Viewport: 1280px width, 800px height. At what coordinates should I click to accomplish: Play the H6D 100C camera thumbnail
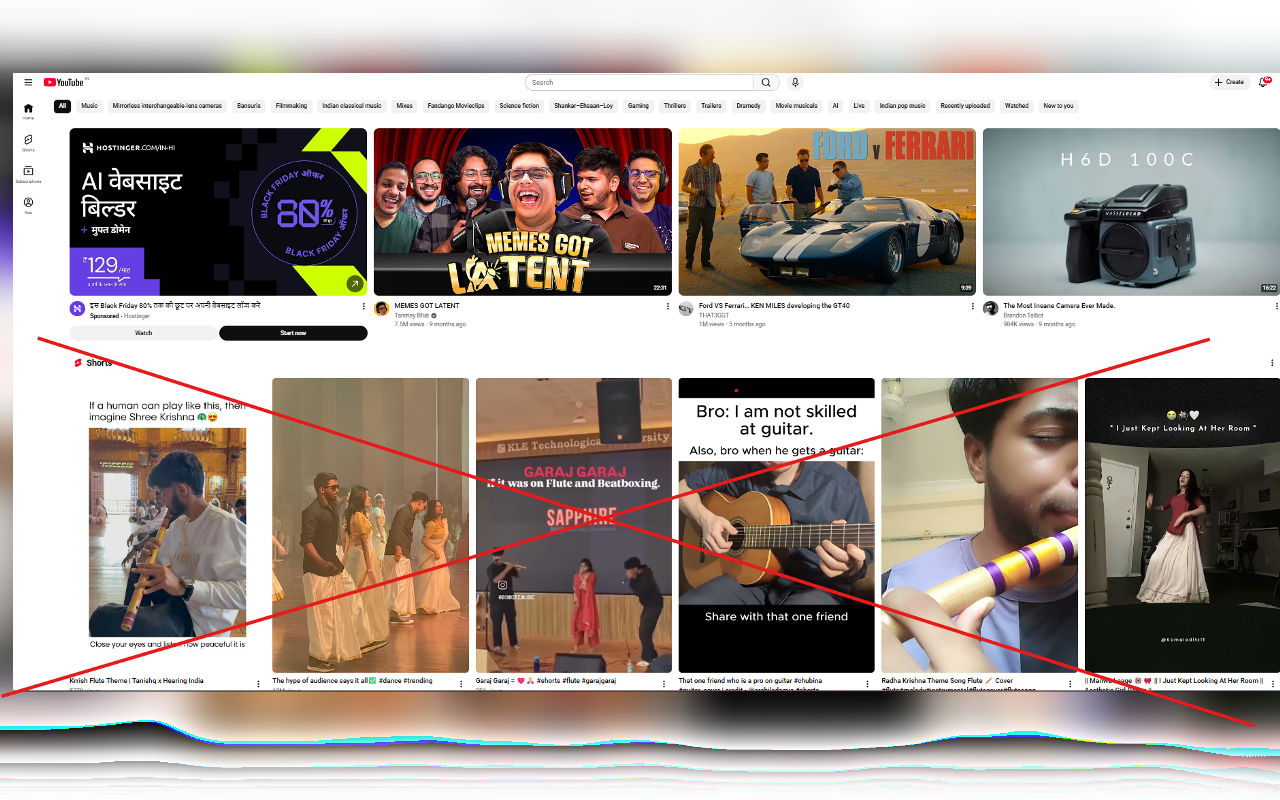(1131, 211)
